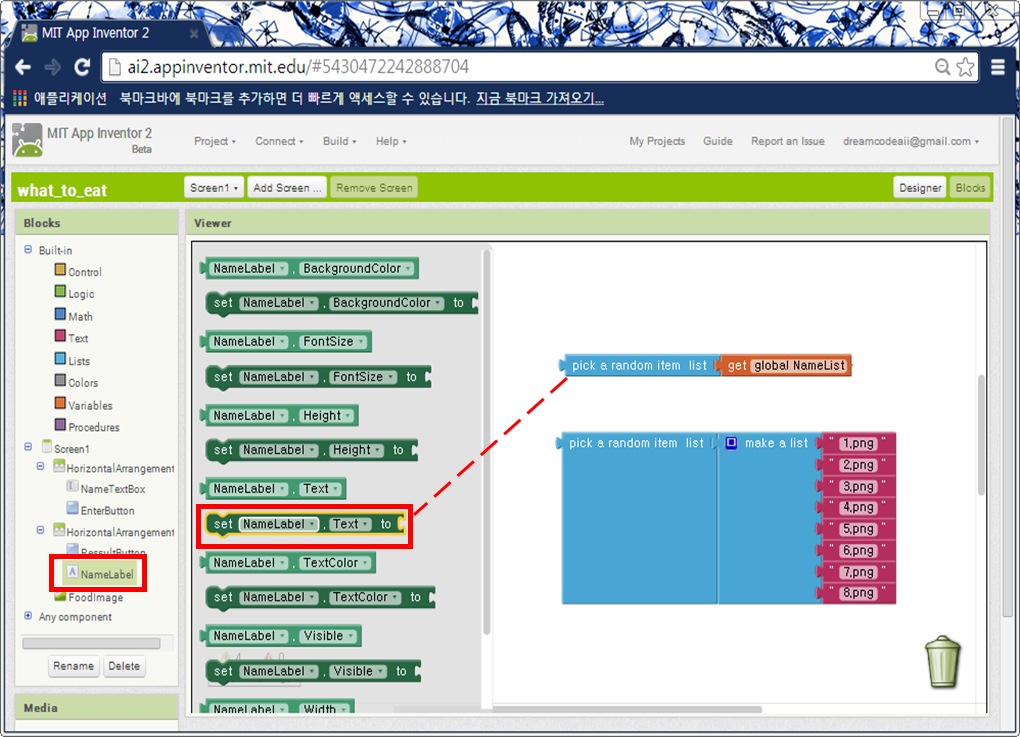Collapse the Built-in tree node
The image size is (1020, 737).
[x=28, y=249]
